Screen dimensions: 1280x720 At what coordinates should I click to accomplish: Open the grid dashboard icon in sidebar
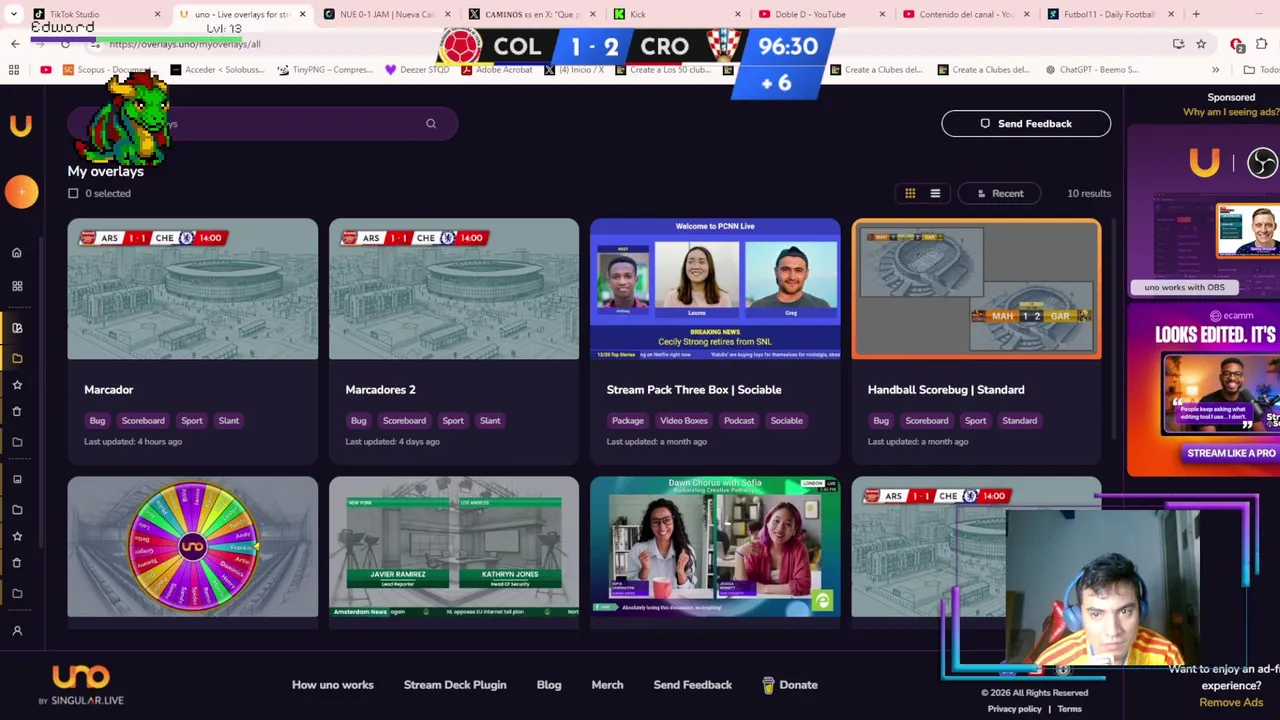tap(17, 286)
